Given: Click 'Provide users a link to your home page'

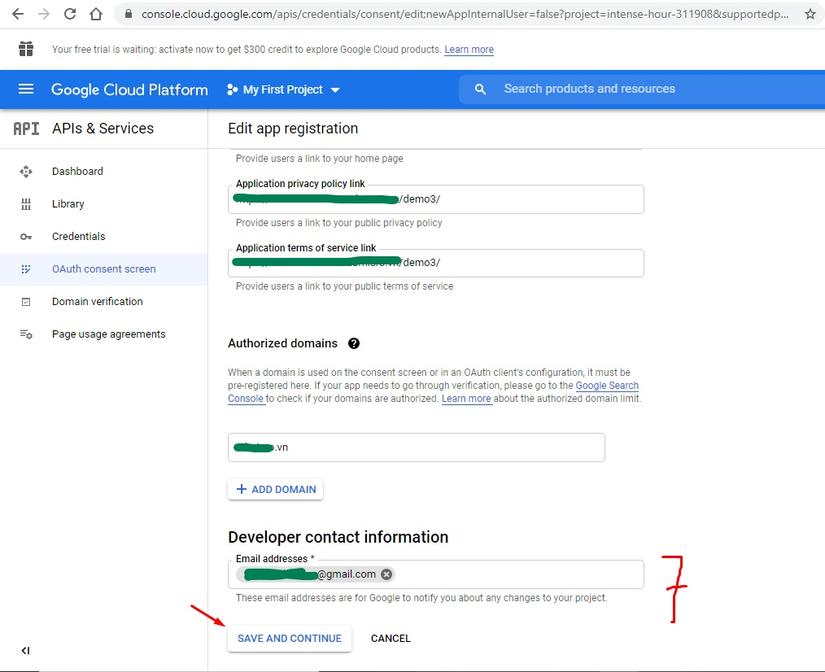Looking at the screenshot, I should [319, 158].
